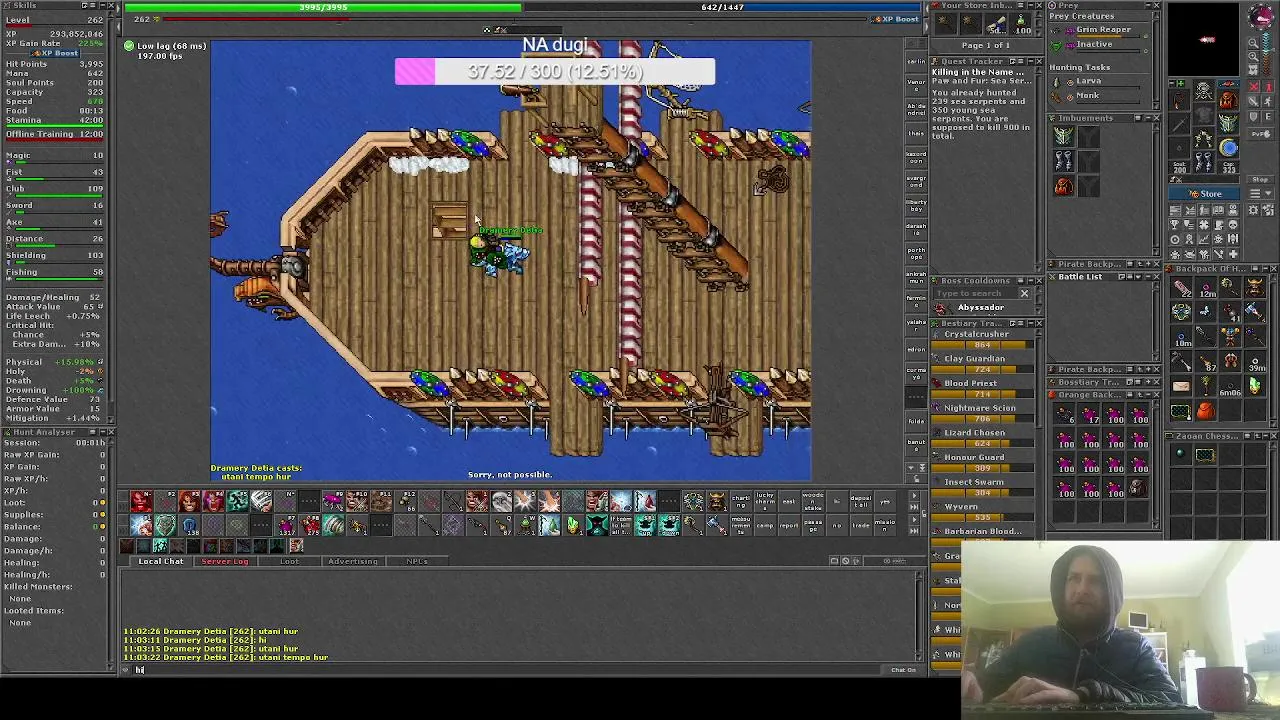This screenshot has width=1280, height=720.
Task: Click the Stop button under the minimap controls
Action: click(x=1260, y=179)
